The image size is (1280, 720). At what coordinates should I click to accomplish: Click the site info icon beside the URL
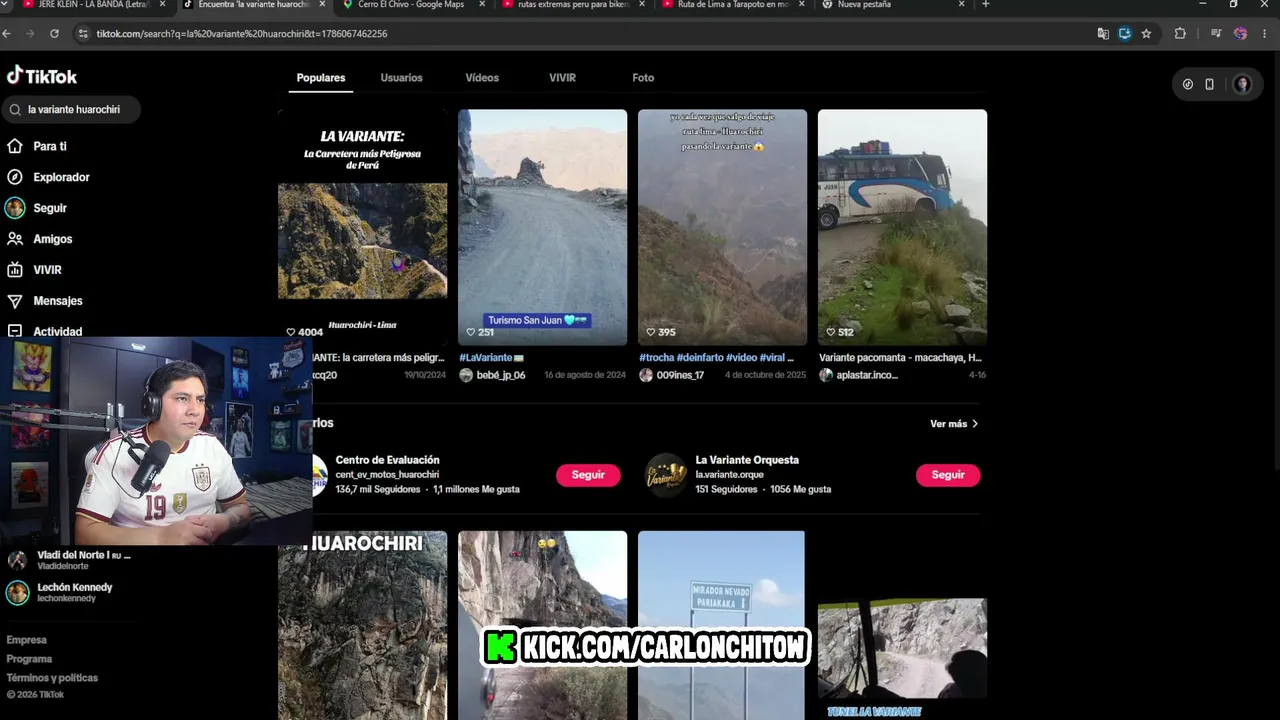[83, 33]
